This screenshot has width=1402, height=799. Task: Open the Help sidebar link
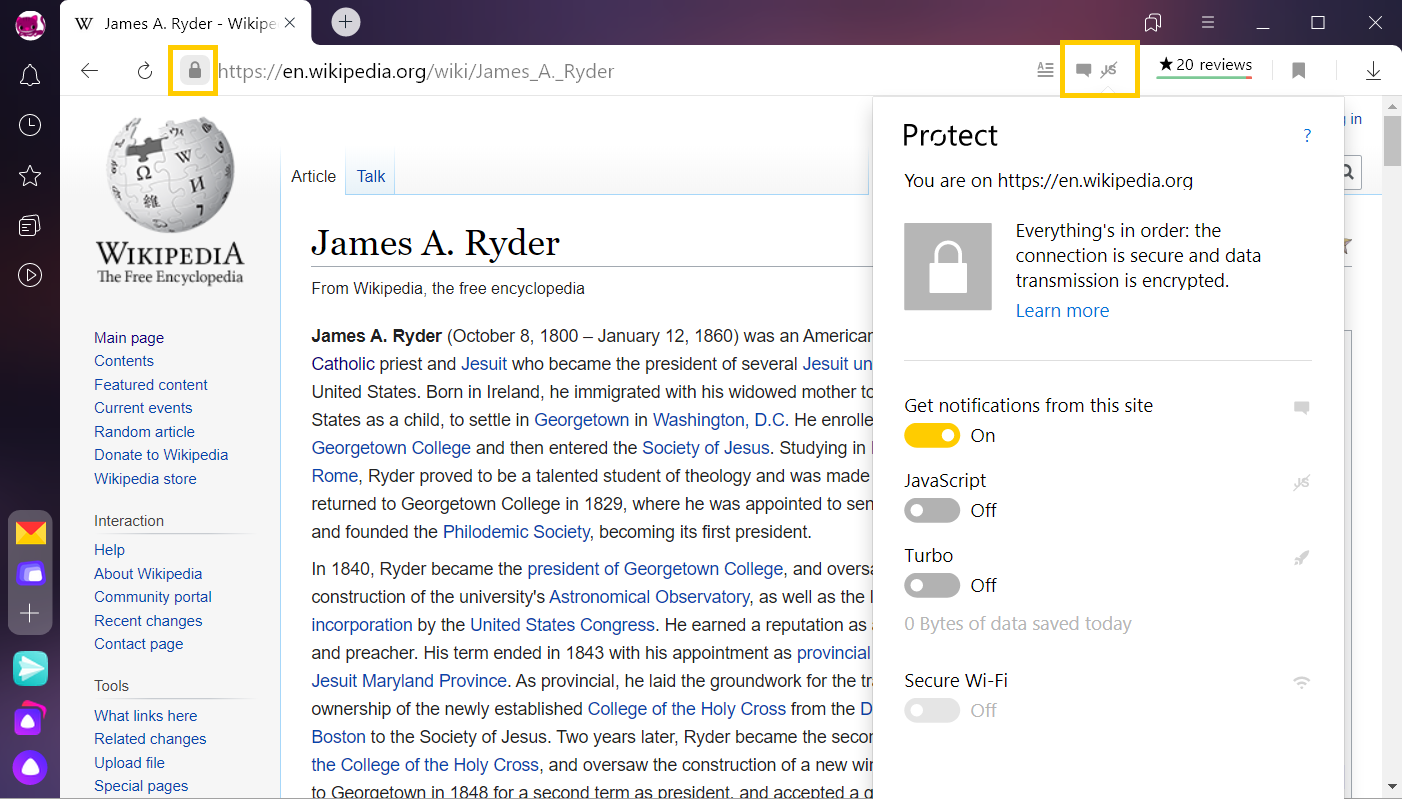tap(109, 550)
